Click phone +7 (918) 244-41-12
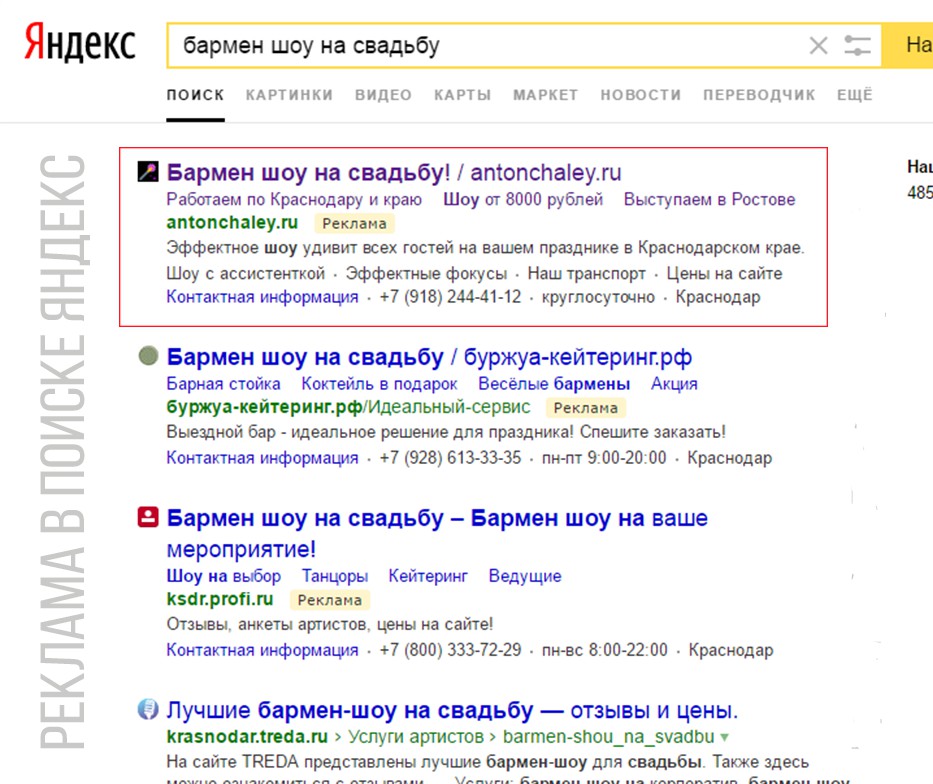Image resolution: width=933 pixels, height=784 pixels. [x=450, y=297]
